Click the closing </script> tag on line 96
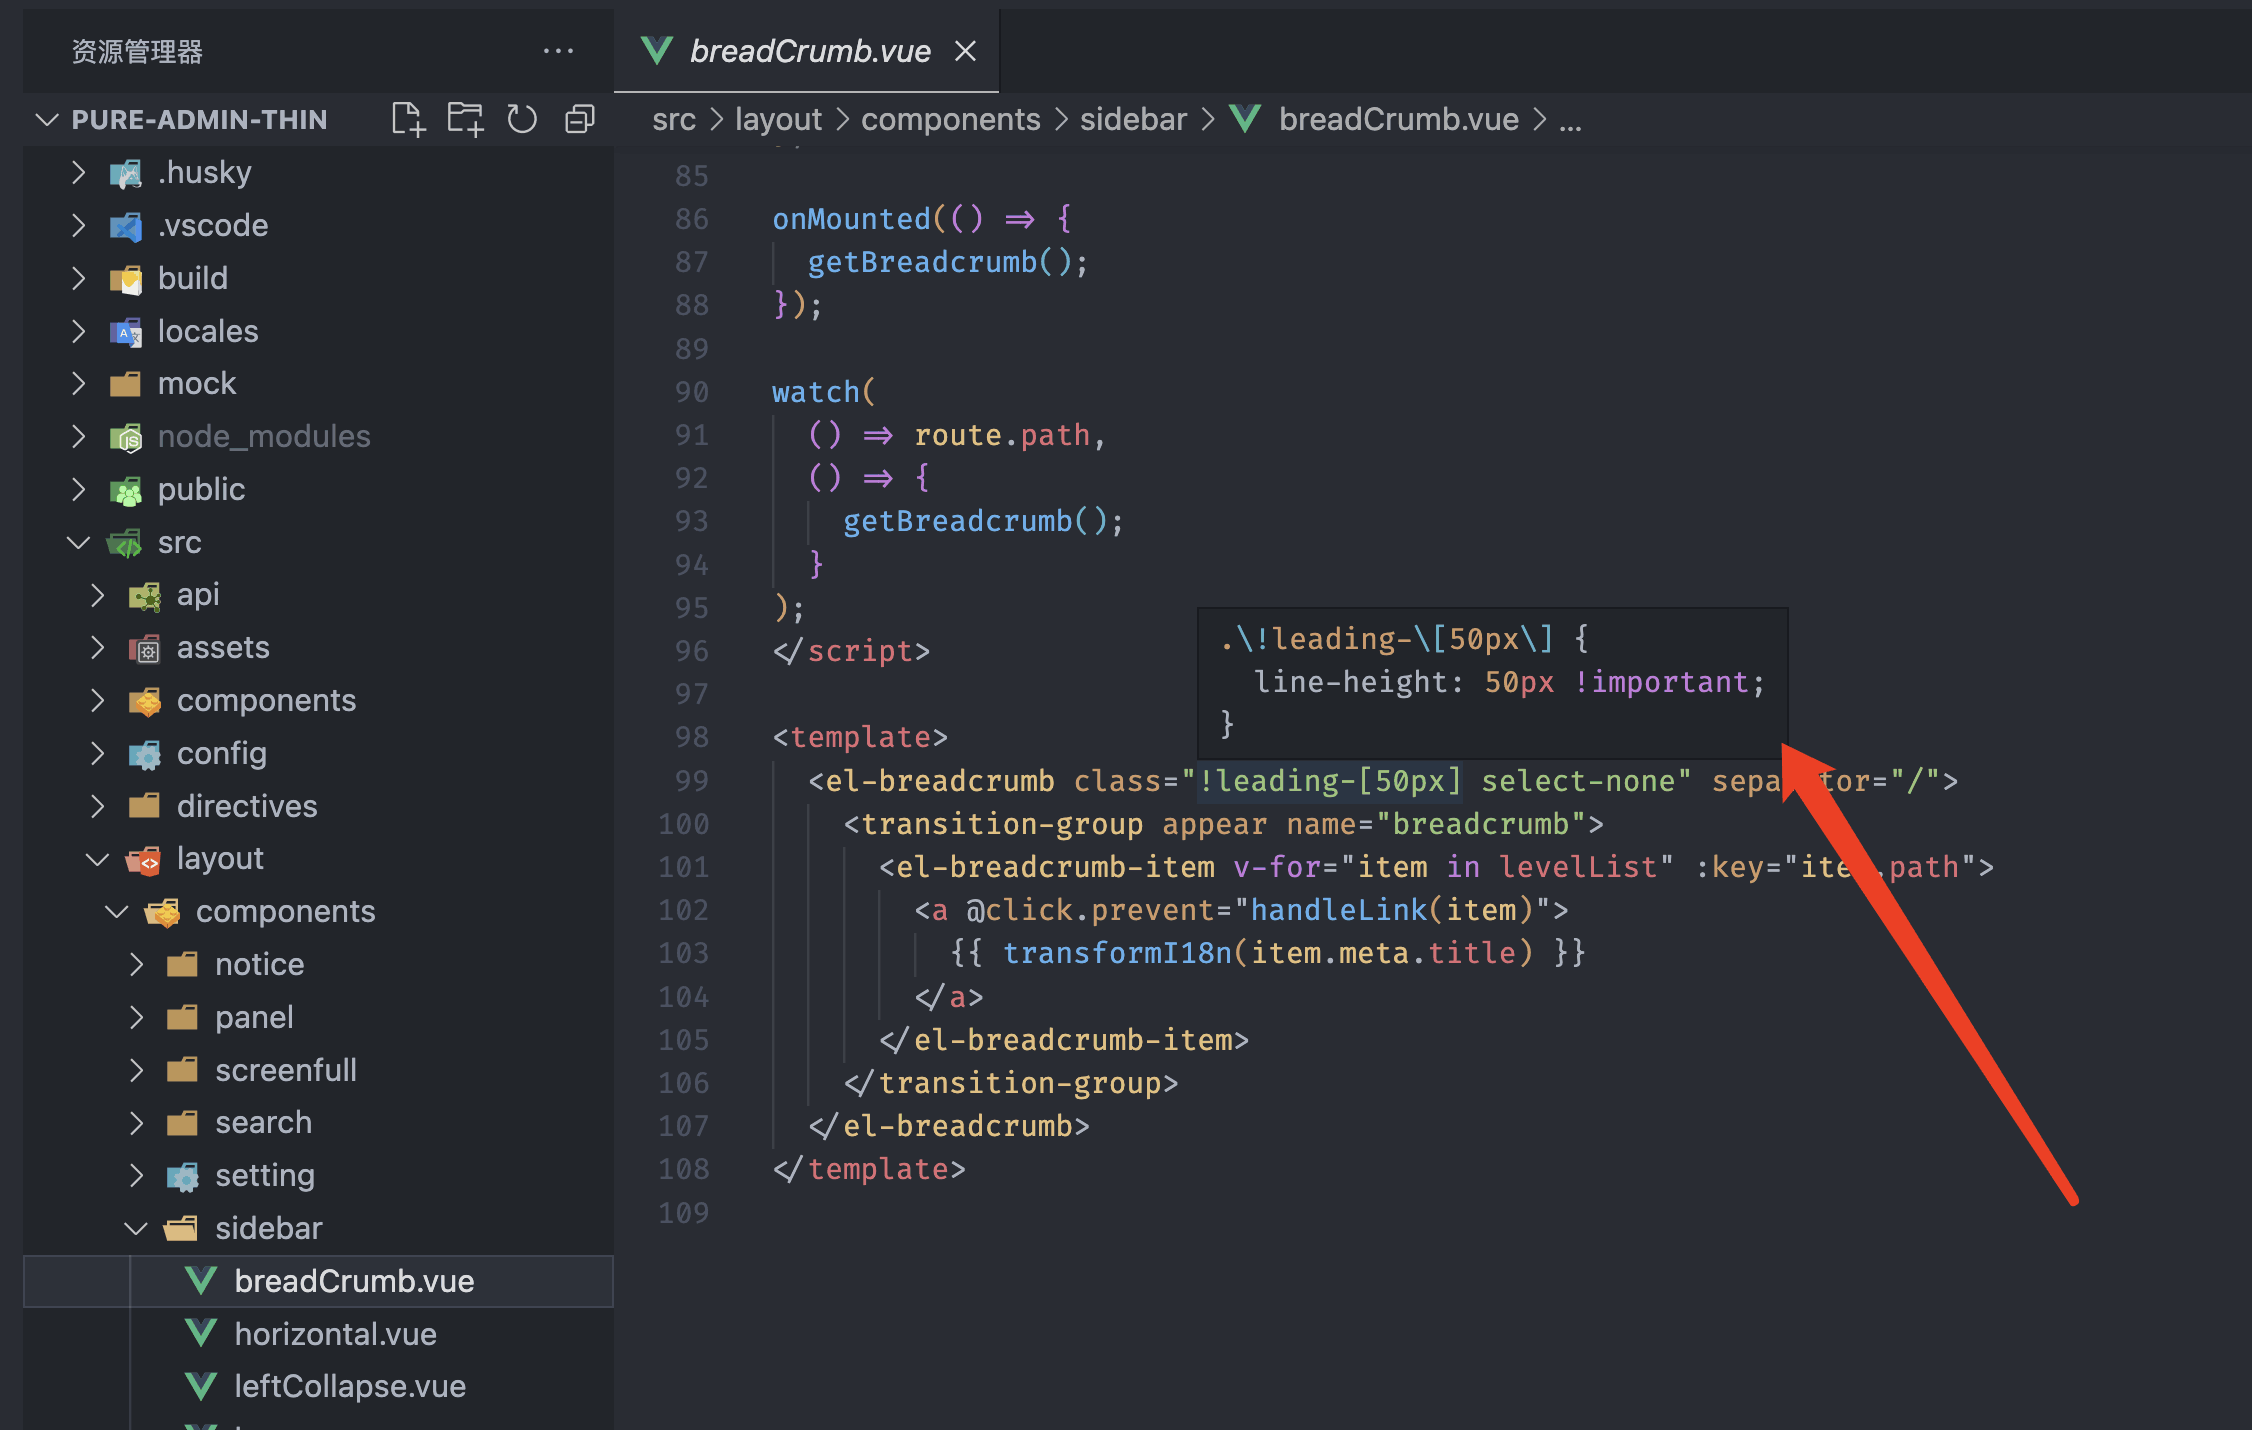Viewport: 2252px width, 1430px height. coord(851,651)
